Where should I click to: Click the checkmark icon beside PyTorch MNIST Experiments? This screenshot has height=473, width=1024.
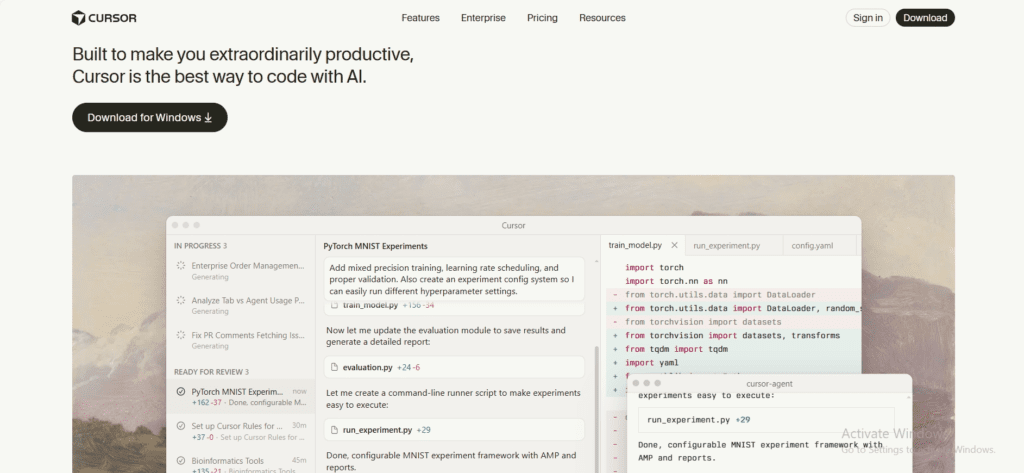[x=180, y=392]
